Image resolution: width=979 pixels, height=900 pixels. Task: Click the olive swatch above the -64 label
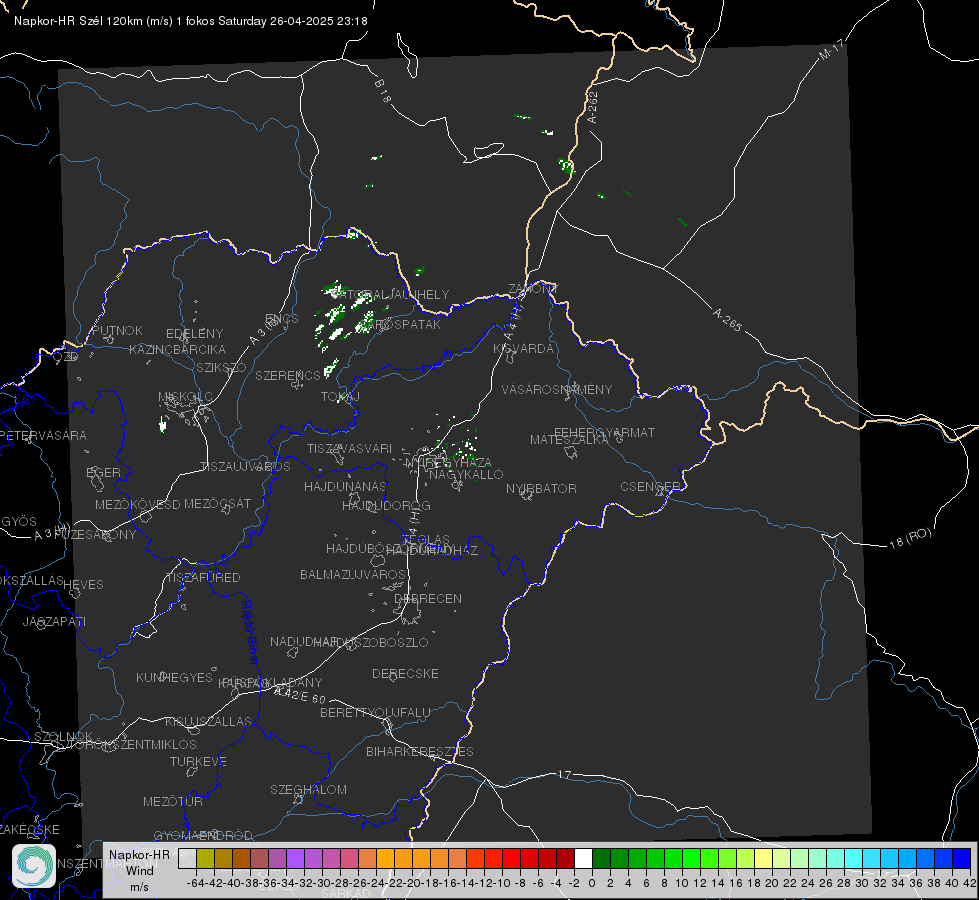click(x=205, y=858)
